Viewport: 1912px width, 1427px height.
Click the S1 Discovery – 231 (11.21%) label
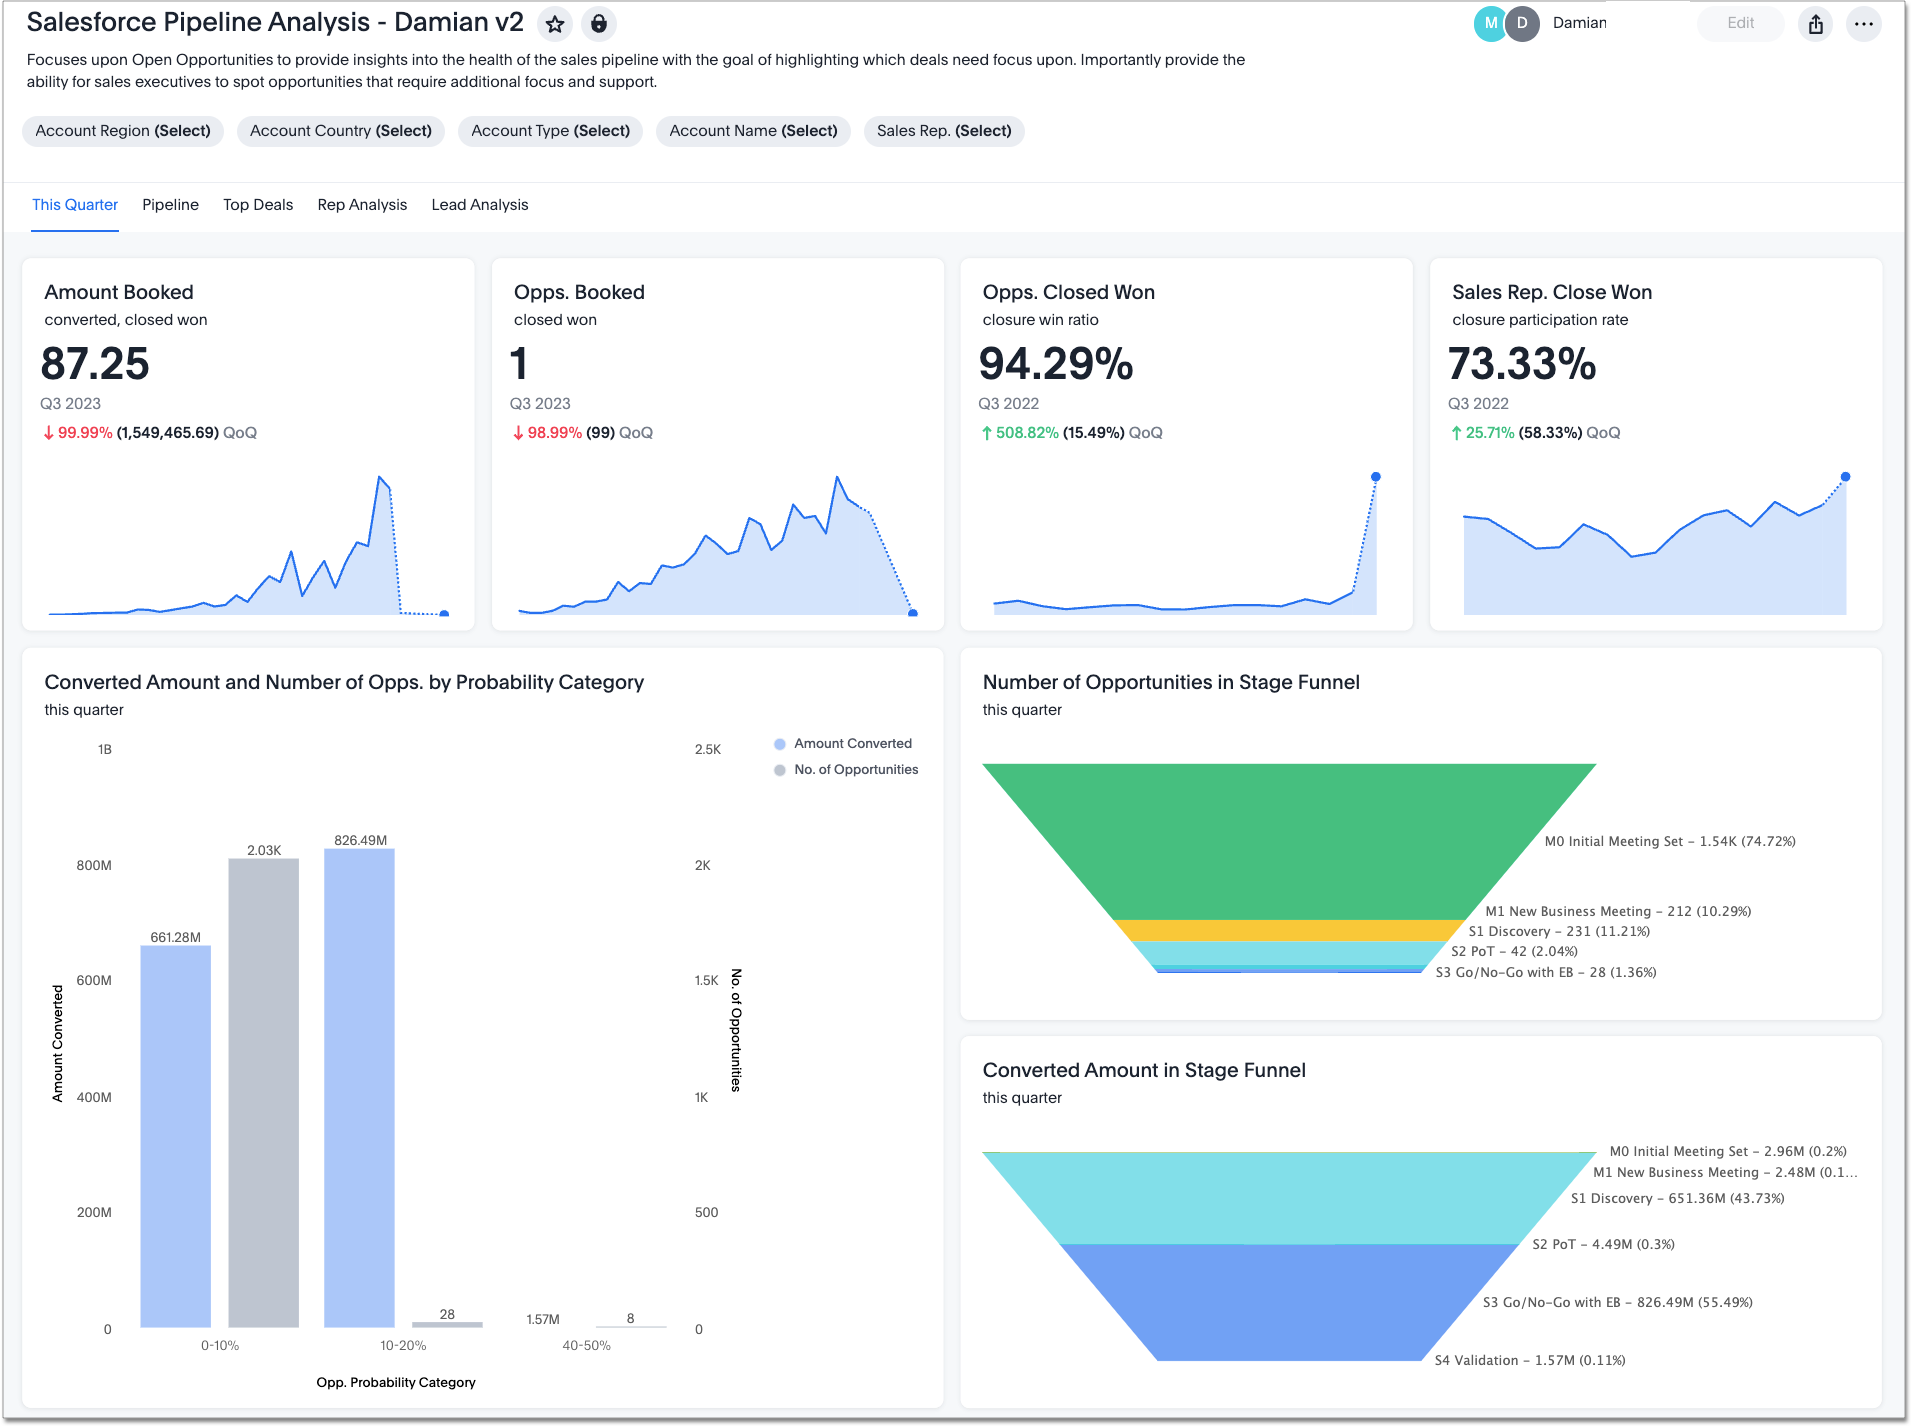coord(1559,932)
